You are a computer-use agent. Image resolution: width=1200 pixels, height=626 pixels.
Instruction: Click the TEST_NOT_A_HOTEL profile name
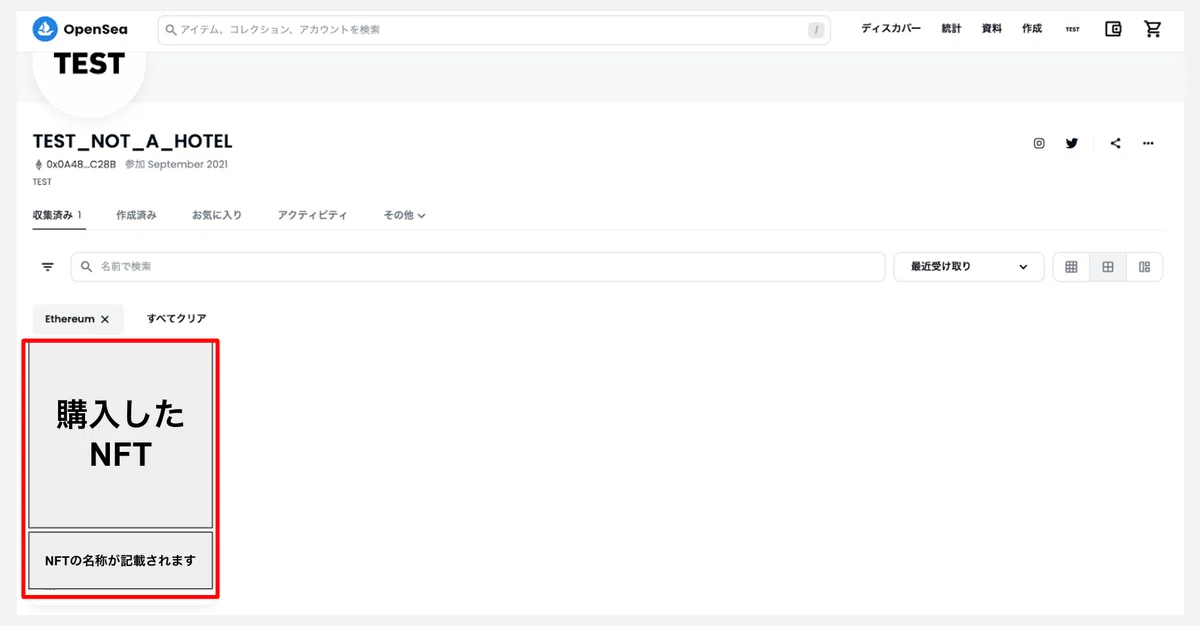point(132,141)
